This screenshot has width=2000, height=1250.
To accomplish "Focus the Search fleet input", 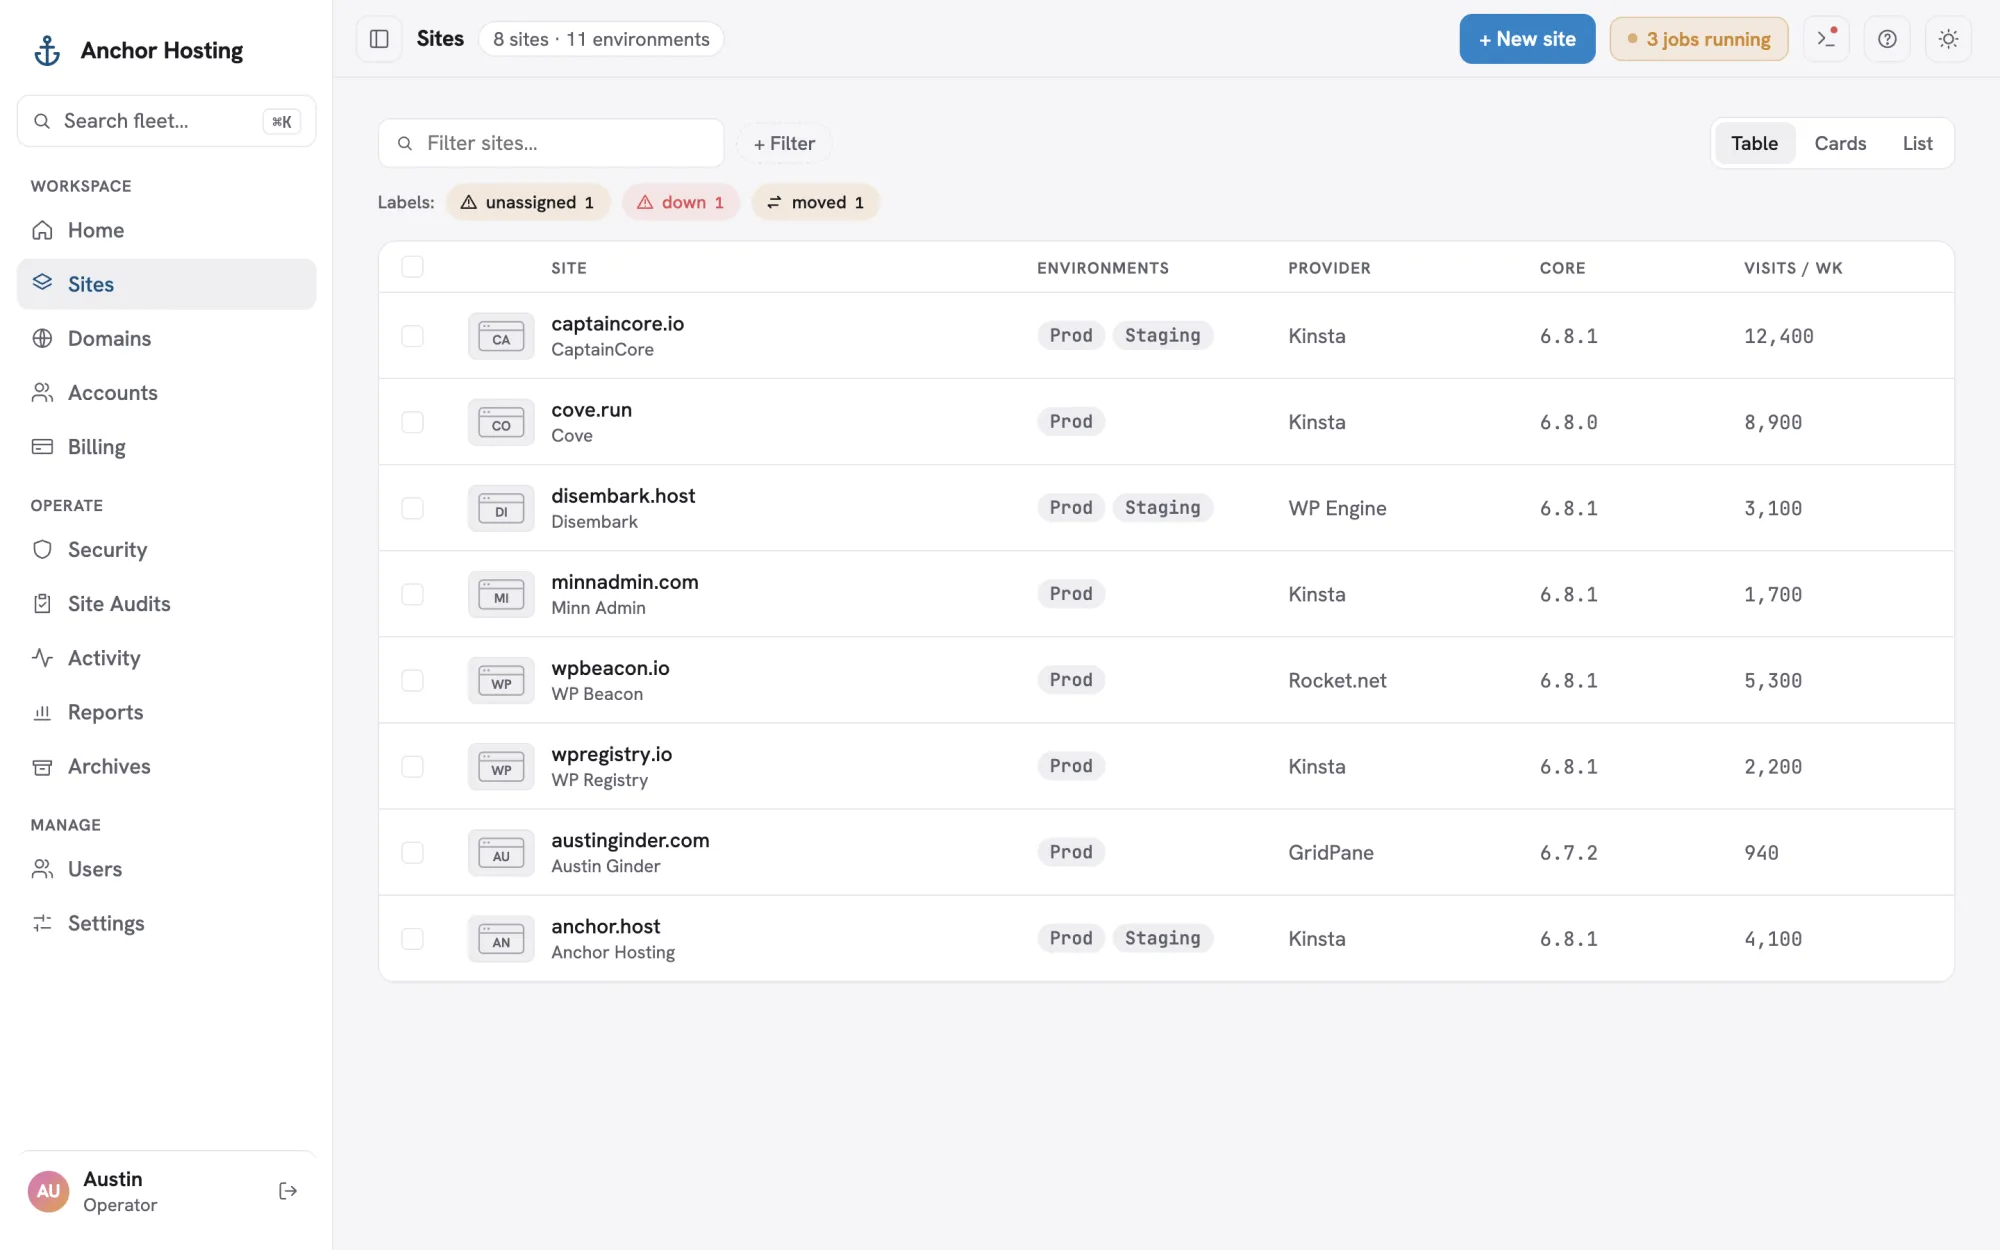I will 166,121.
